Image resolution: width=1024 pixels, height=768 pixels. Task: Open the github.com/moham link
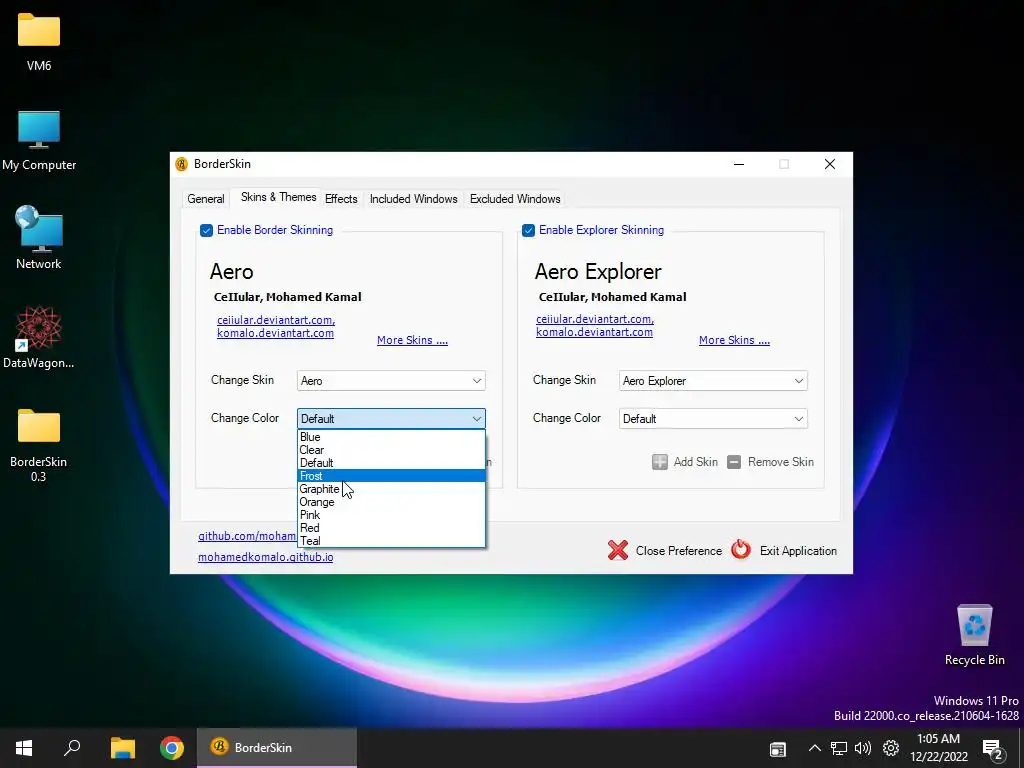[x=247, y=536]
